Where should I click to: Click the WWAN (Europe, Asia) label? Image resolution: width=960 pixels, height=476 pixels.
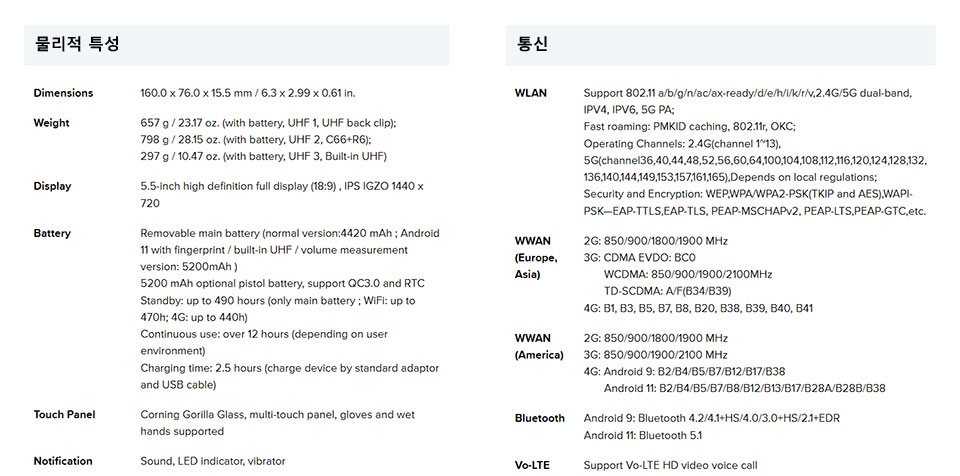pos(536,258)
